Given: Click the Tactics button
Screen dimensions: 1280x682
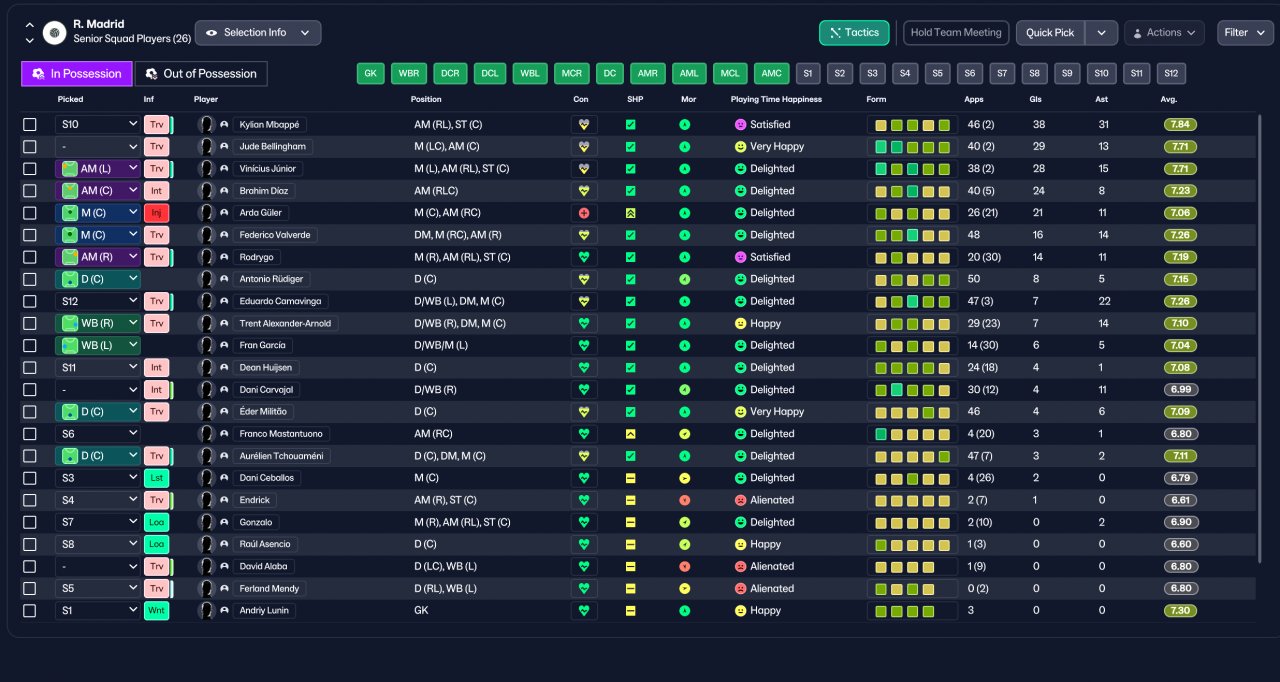Looking at the screenshot, I should (854, 33).
